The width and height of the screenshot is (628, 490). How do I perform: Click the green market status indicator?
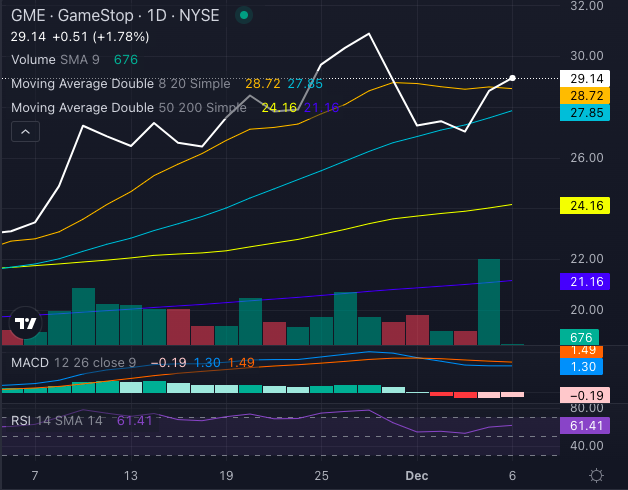[245, 16]
